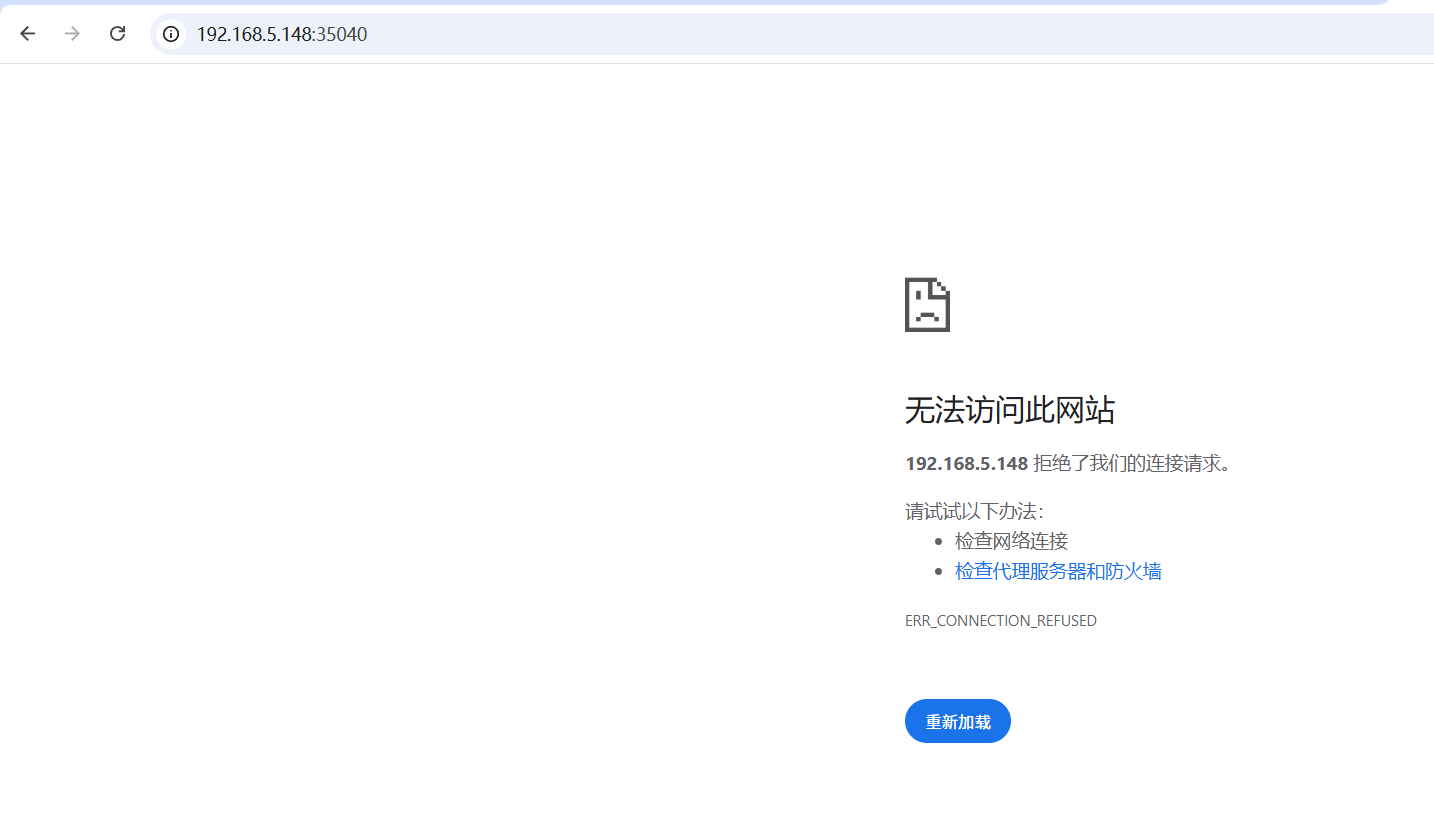Click the sad page error icon
Image resolution: width=1434 pixels, height=836 pixels.
927,305
